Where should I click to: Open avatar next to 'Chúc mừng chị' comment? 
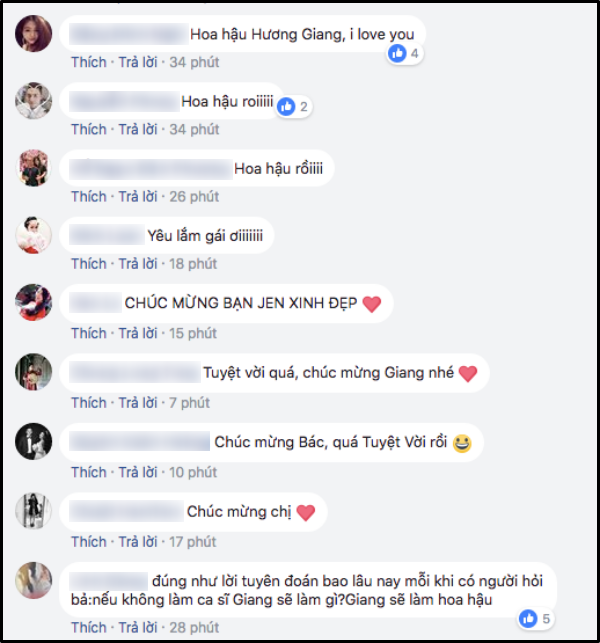(x=34, y=511)
